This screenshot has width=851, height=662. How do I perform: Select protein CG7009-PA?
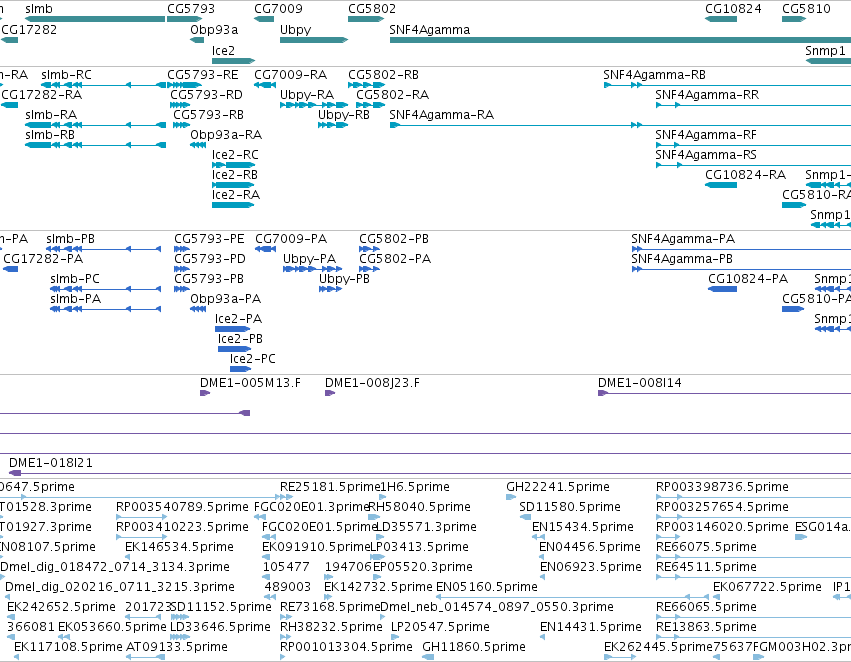(x=265, y=249)
